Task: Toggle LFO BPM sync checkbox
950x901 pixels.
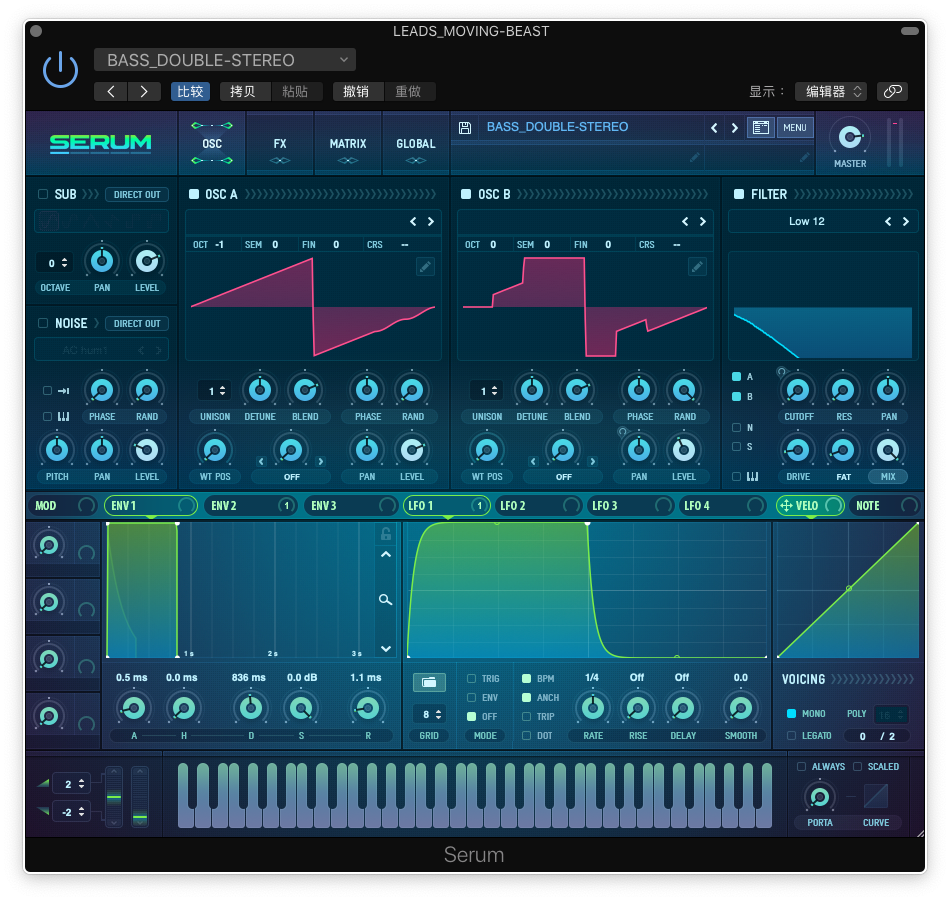Action: click(x=526, y=679)
